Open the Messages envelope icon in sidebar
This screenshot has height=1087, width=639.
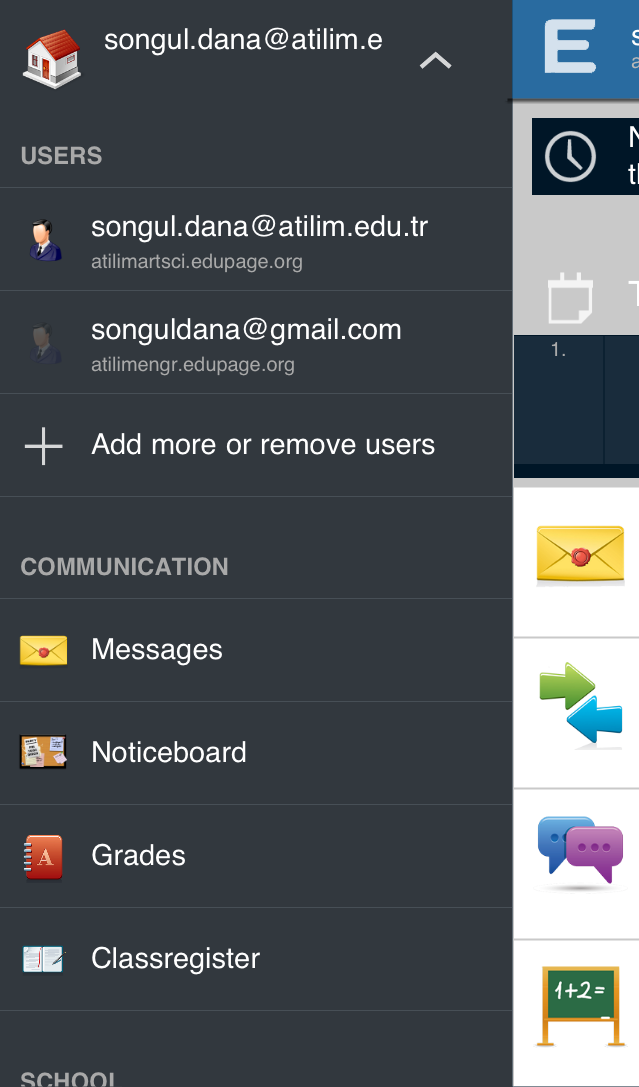click(43, 651)
